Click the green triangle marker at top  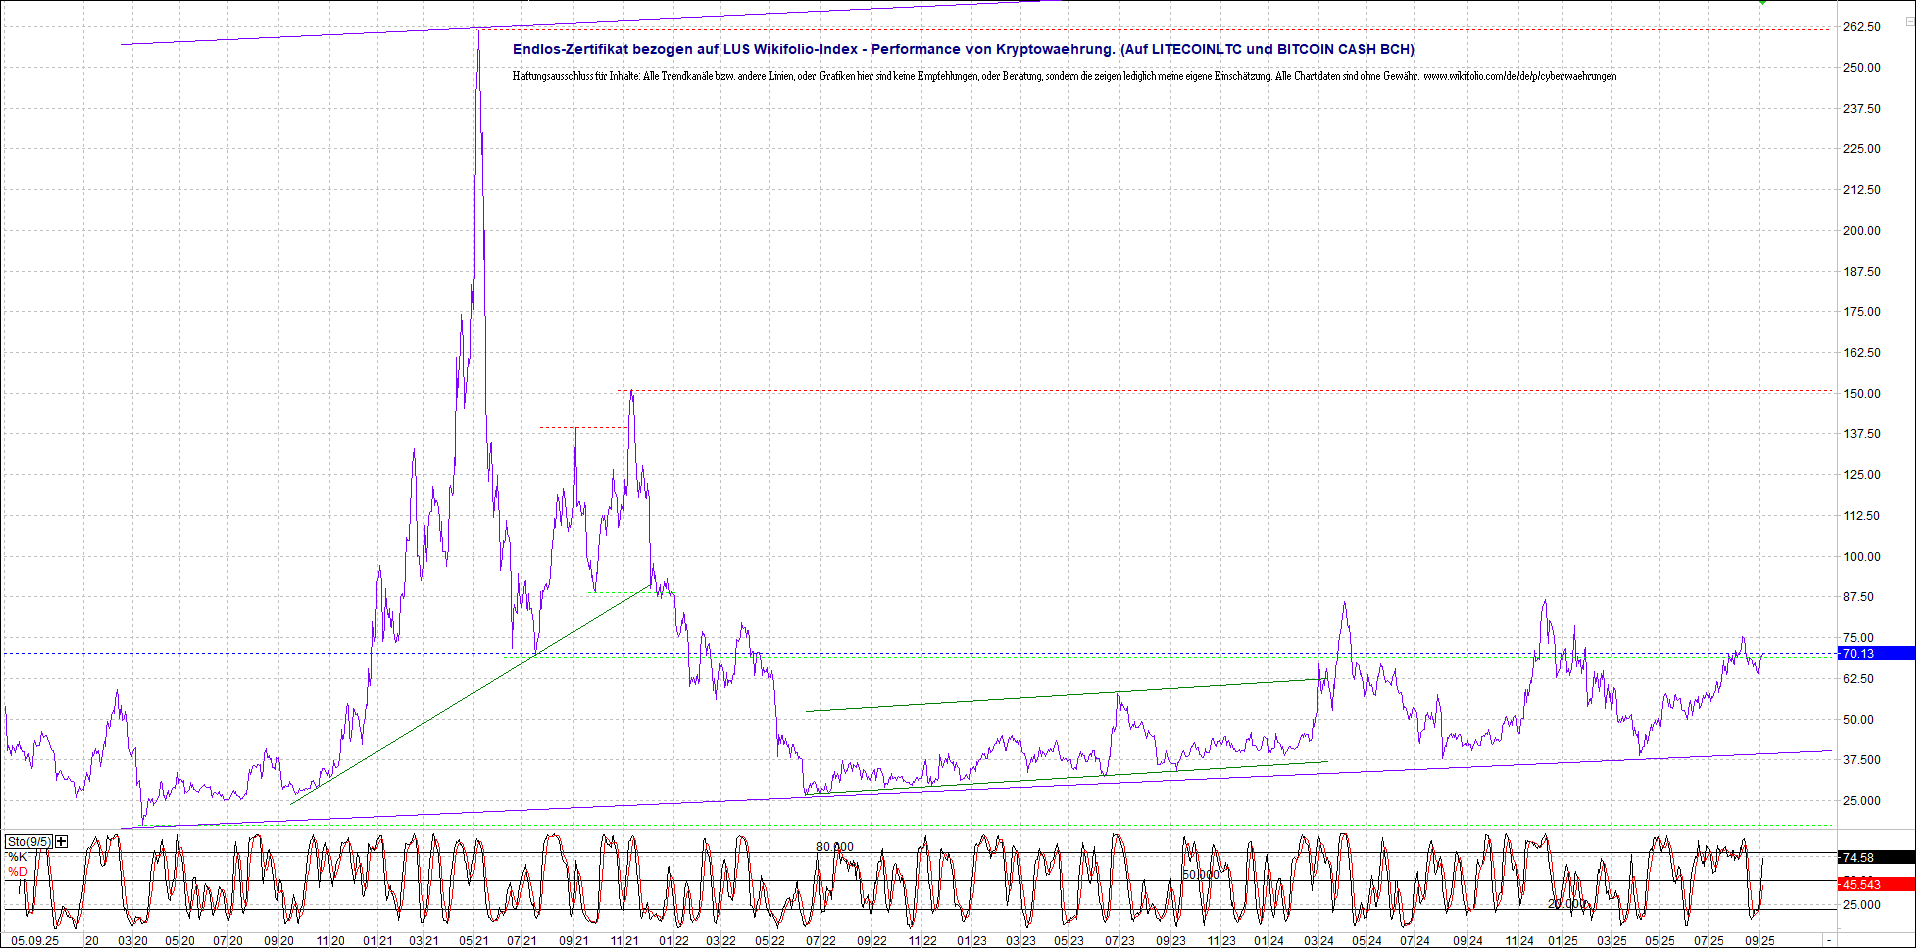coord(1762,3)
